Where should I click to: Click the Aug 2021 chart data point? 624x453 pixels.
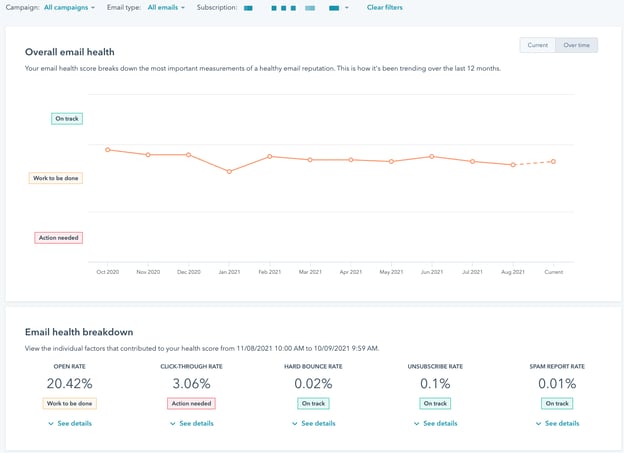513,165
